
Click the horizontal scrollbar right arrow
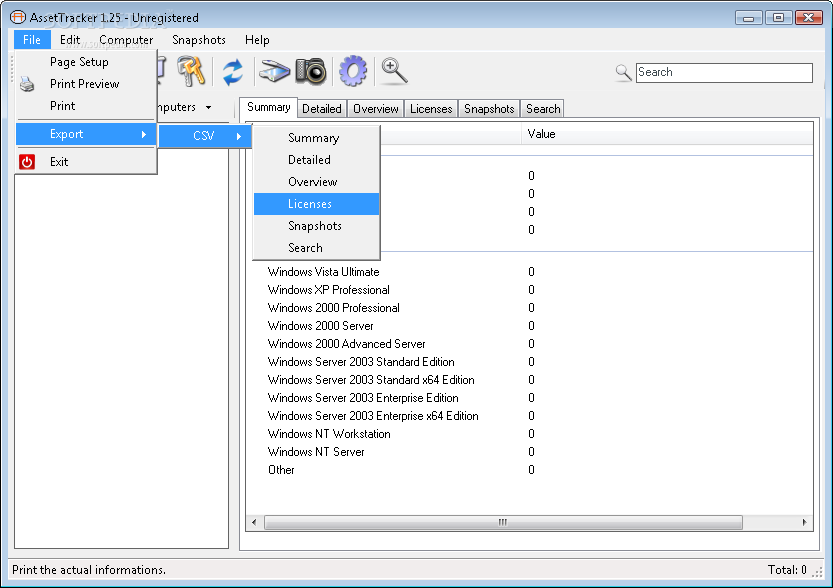tap(804, 523)
